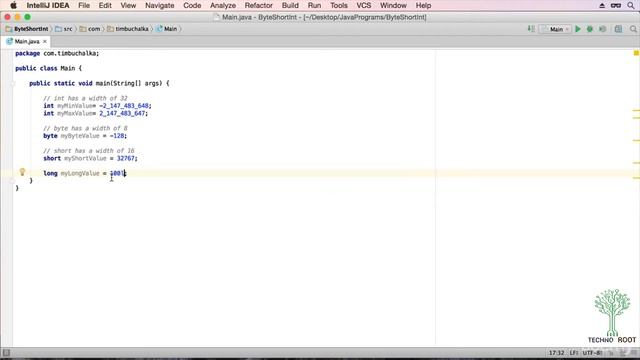Click the myMinValue variable name

(x=75, y=106)
